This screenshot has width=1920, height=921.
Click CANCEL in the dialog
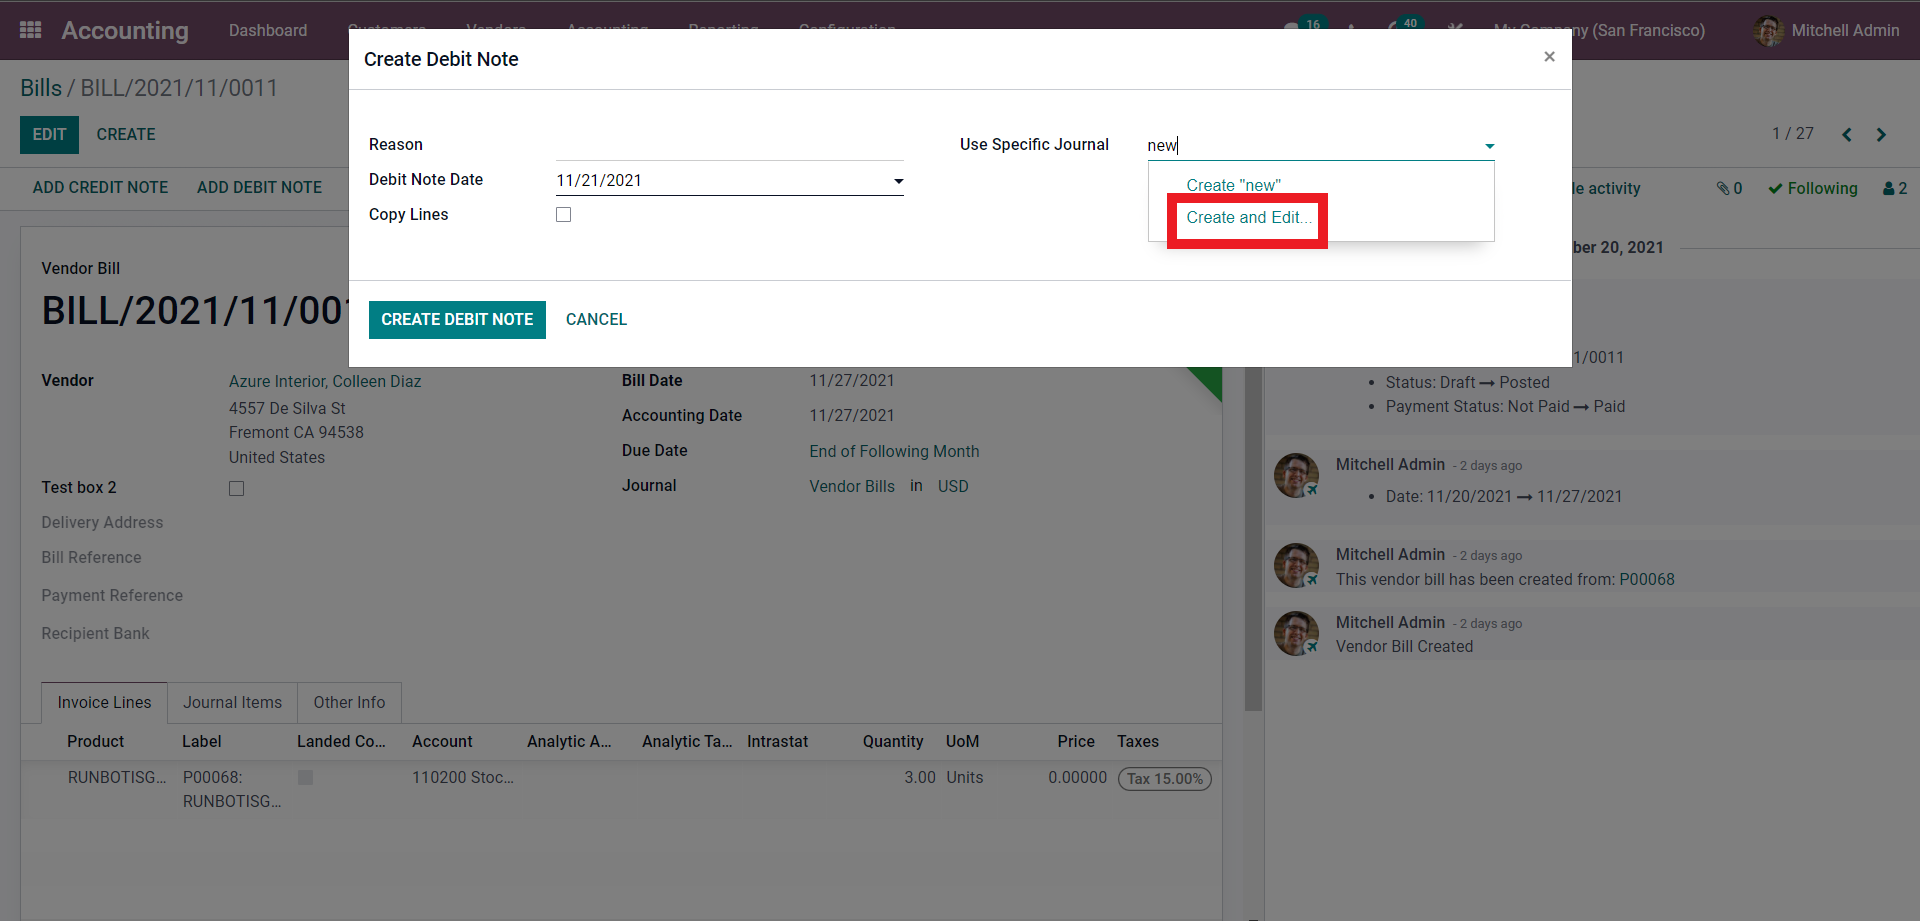596,320
